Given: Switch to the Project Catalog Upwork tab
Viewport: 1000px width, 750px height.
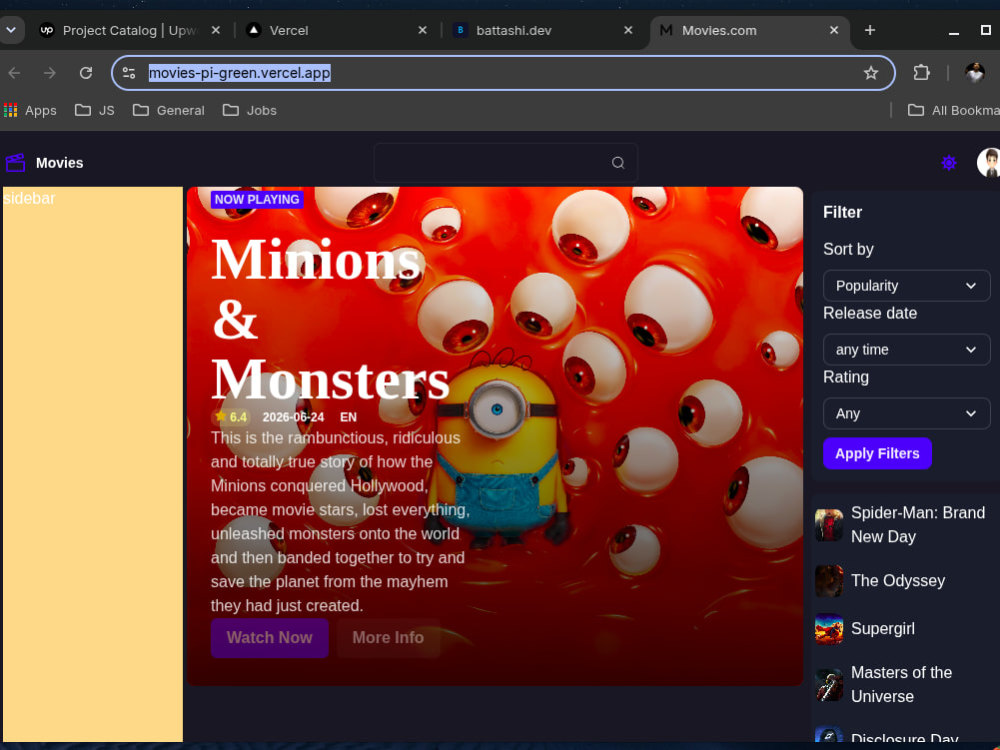Looking at the screenshot, I should click(129, 30).
